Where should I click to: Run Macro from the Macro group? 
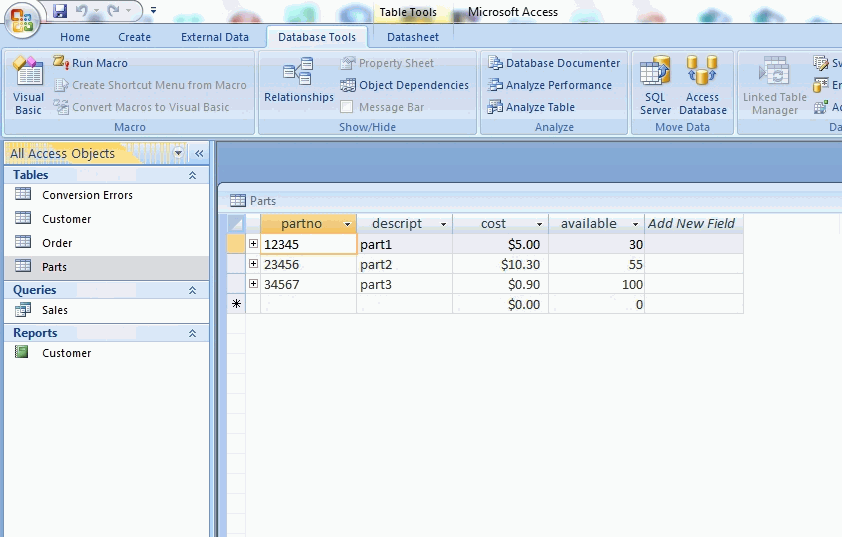[91, 63]
